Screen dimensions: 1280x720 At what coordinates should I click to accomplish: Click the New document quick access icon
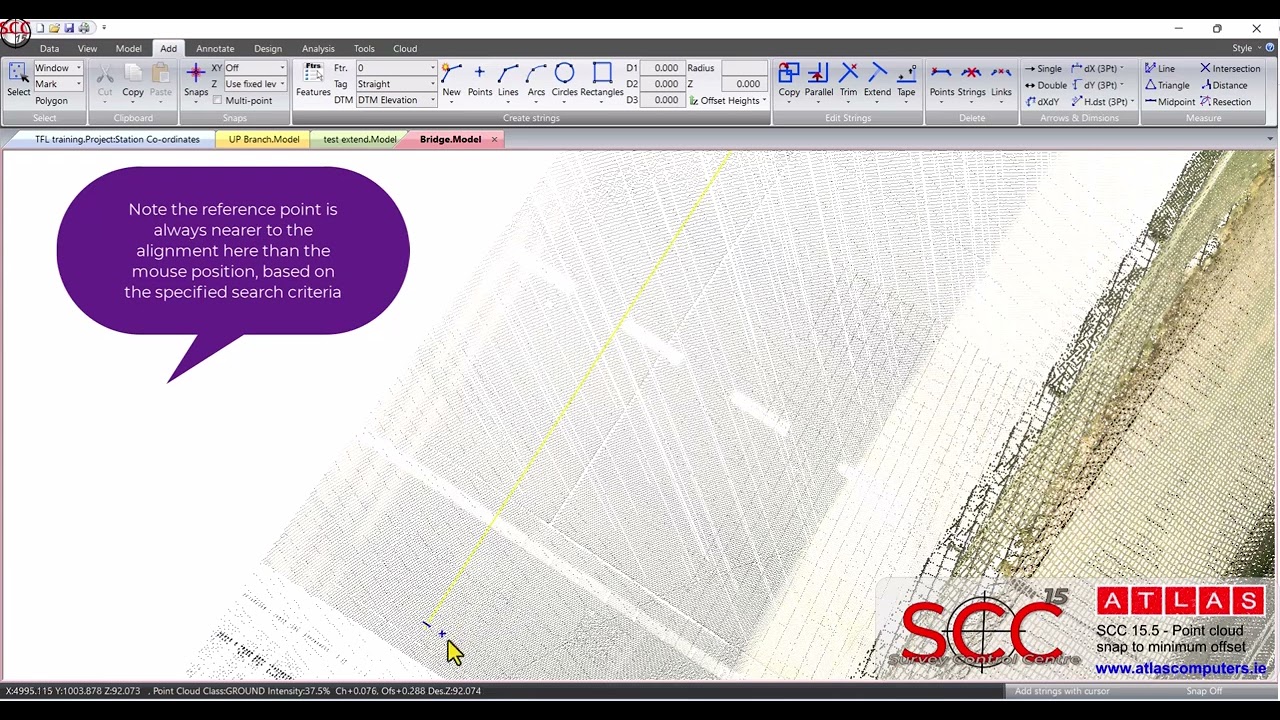40,28
